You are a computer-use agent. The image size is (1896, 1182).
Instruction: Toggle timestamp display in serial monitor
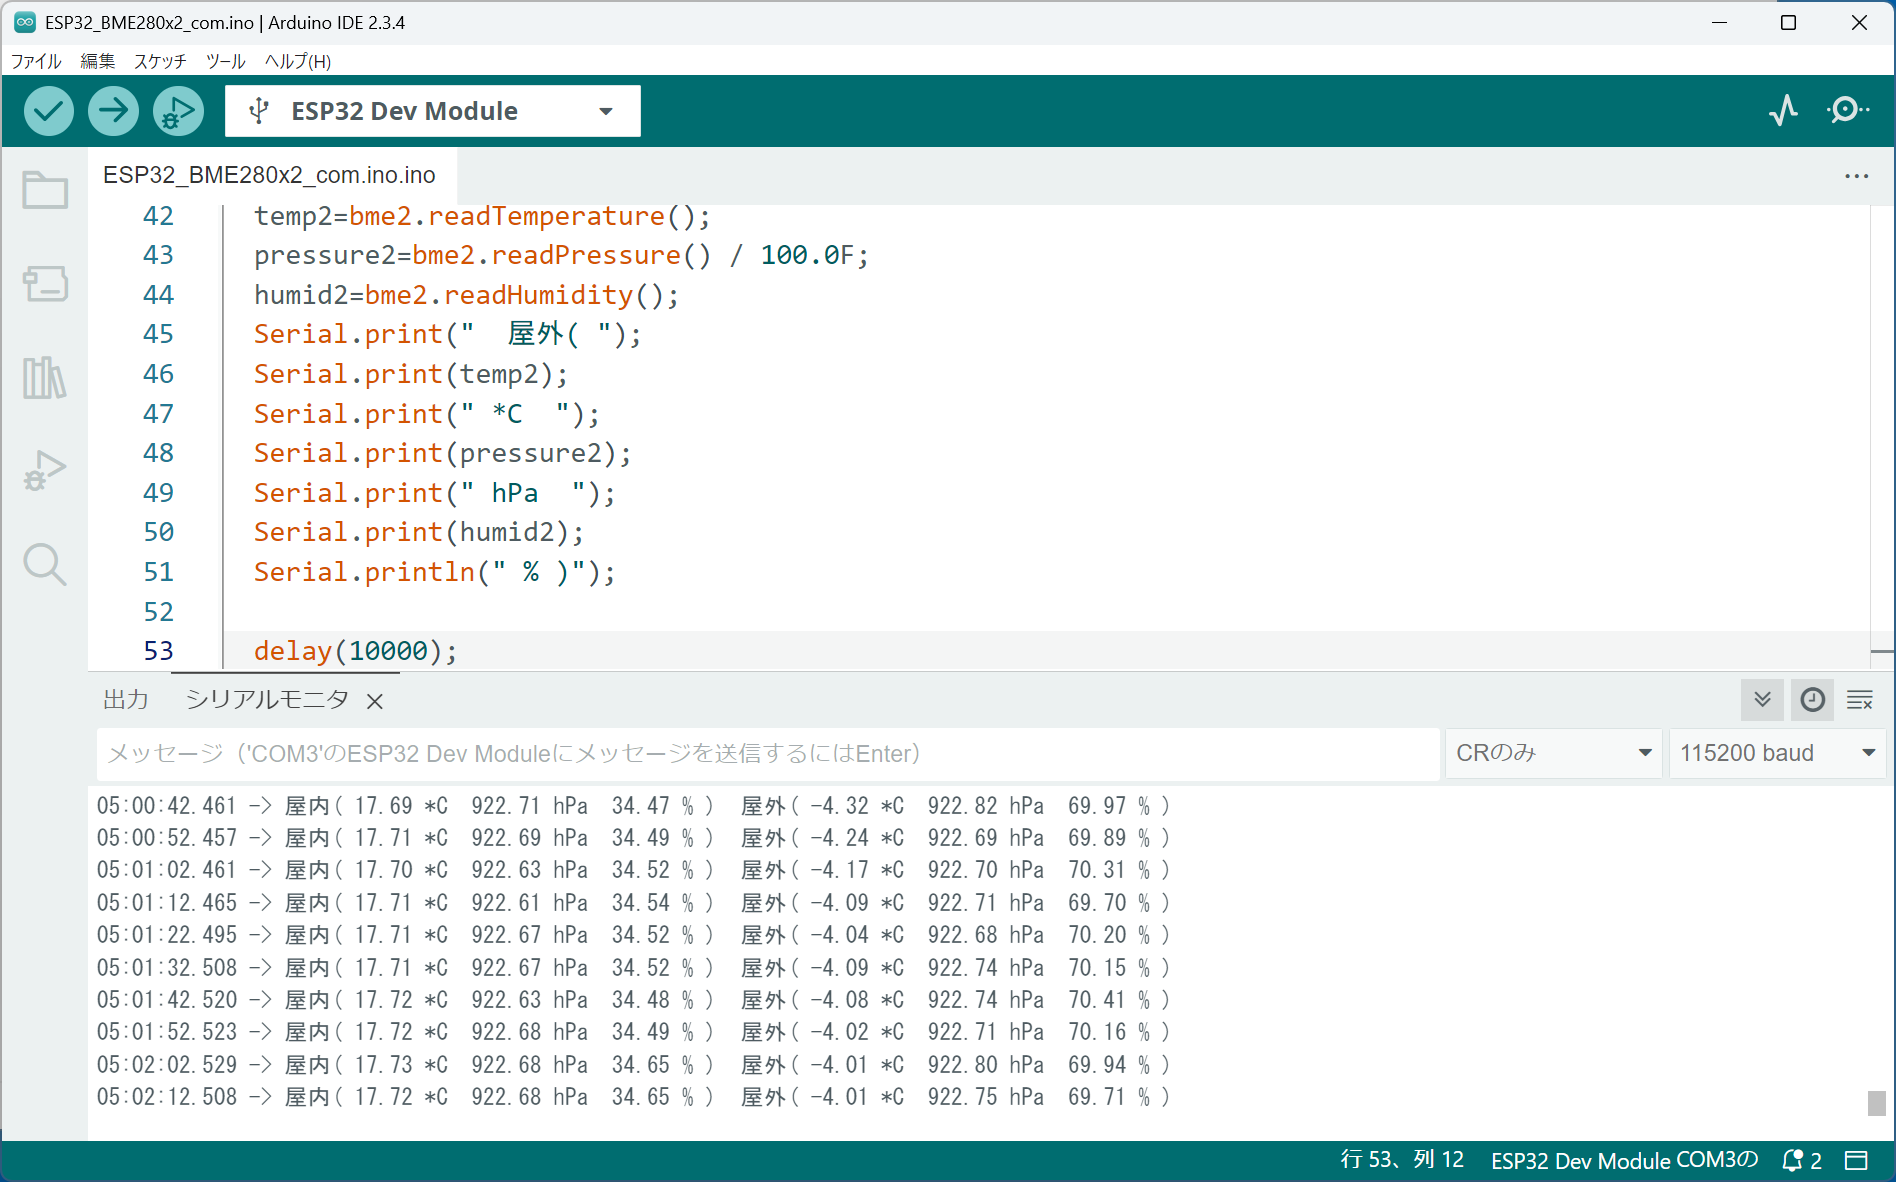coord(1812,700)
